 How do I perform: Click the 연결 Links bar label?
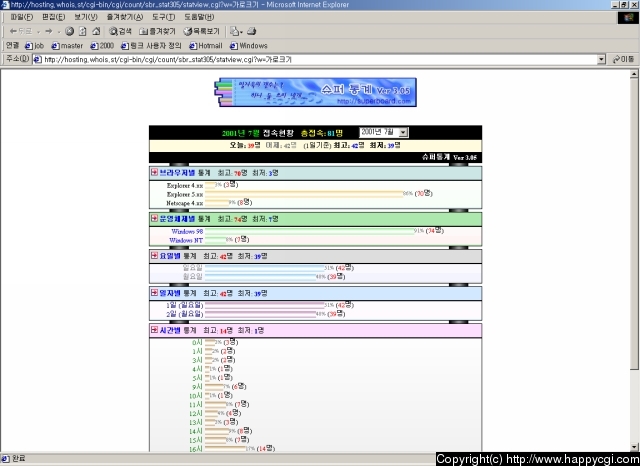click(12, 46)
